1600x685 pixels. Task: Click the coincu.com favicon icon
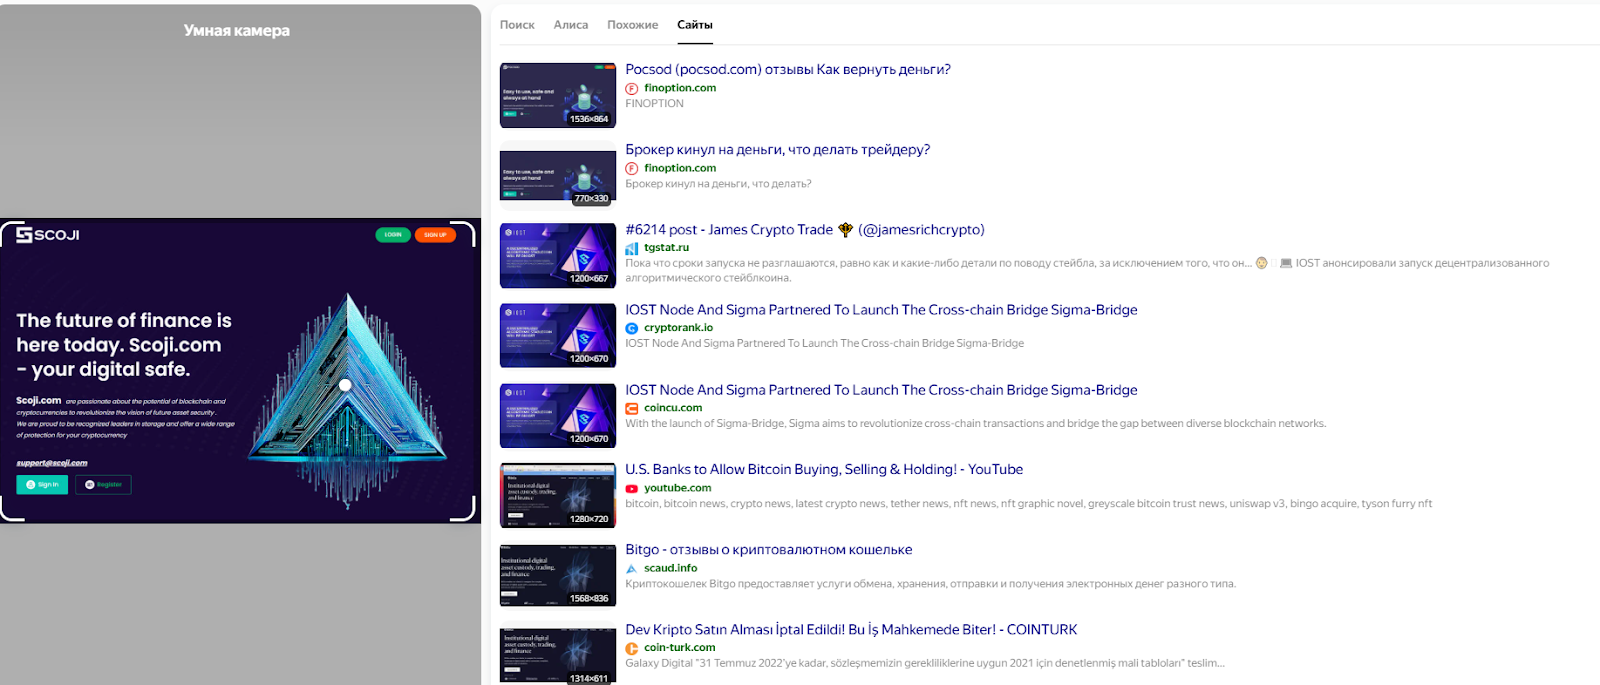pos(631,409)
